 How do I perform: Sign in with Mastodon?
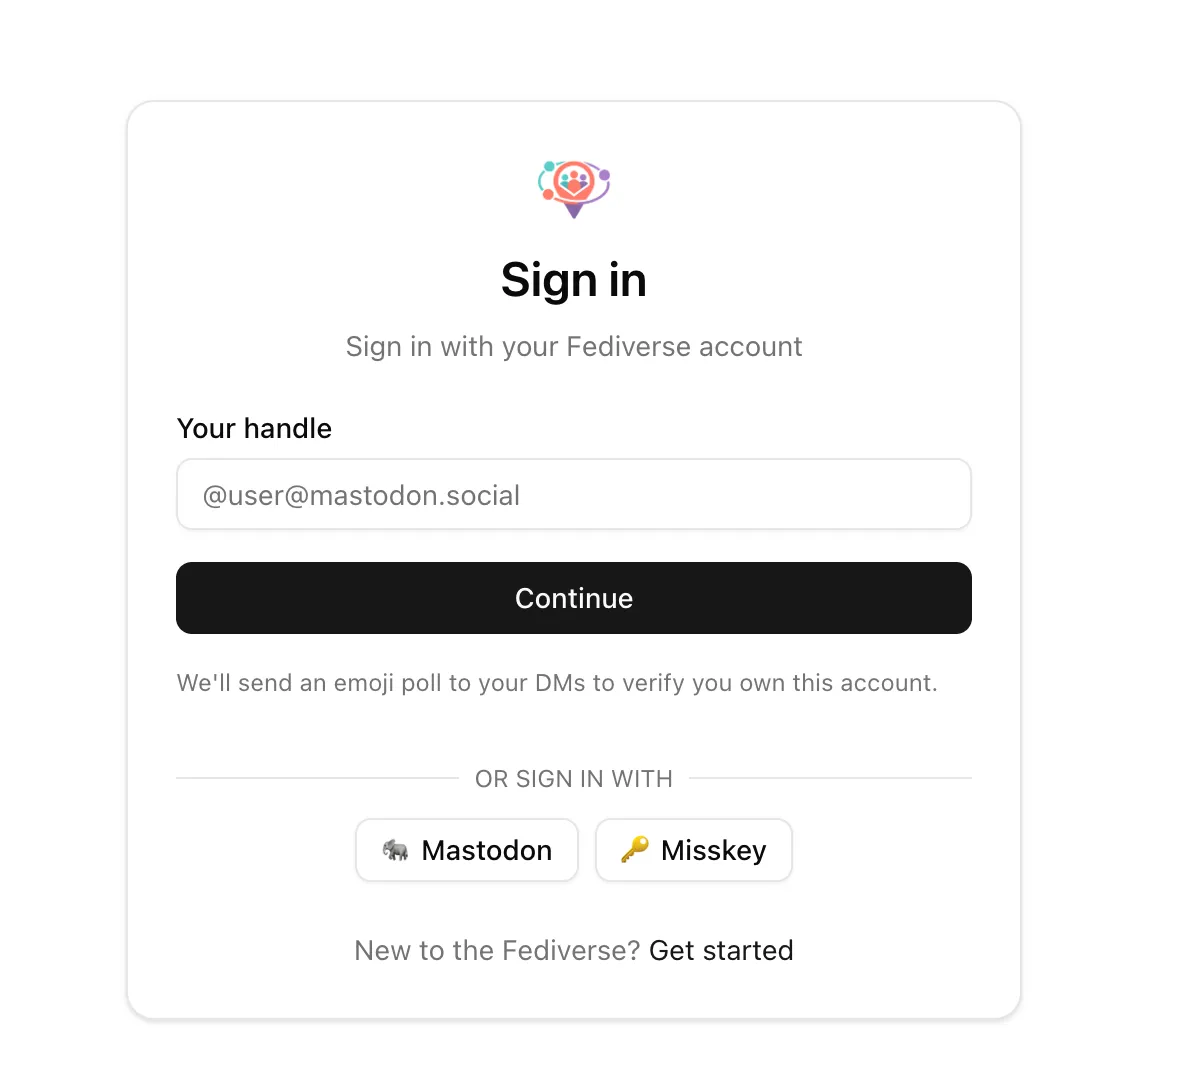click(x=467, y=850)
